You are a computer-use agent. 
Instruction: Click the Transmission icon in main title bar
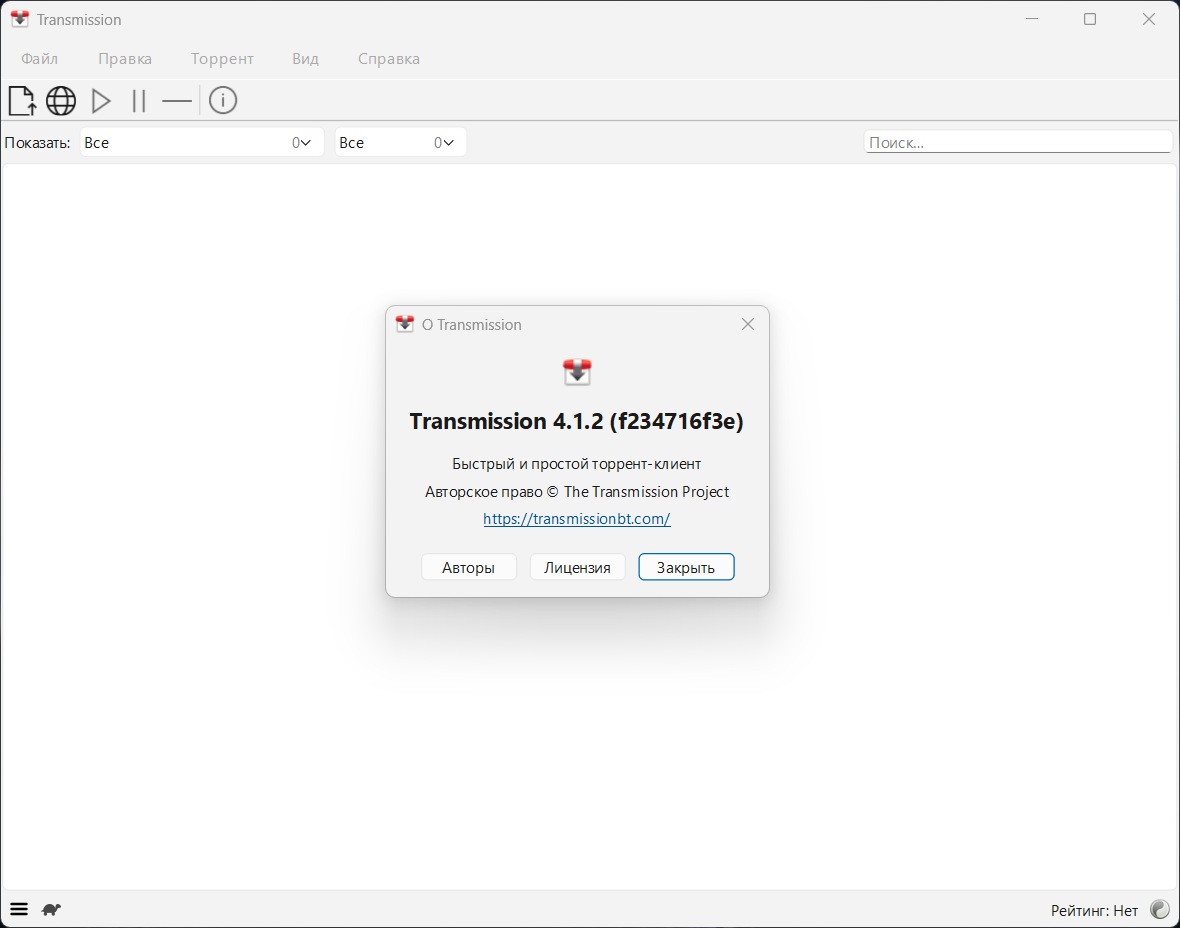(x=20, y=19)
